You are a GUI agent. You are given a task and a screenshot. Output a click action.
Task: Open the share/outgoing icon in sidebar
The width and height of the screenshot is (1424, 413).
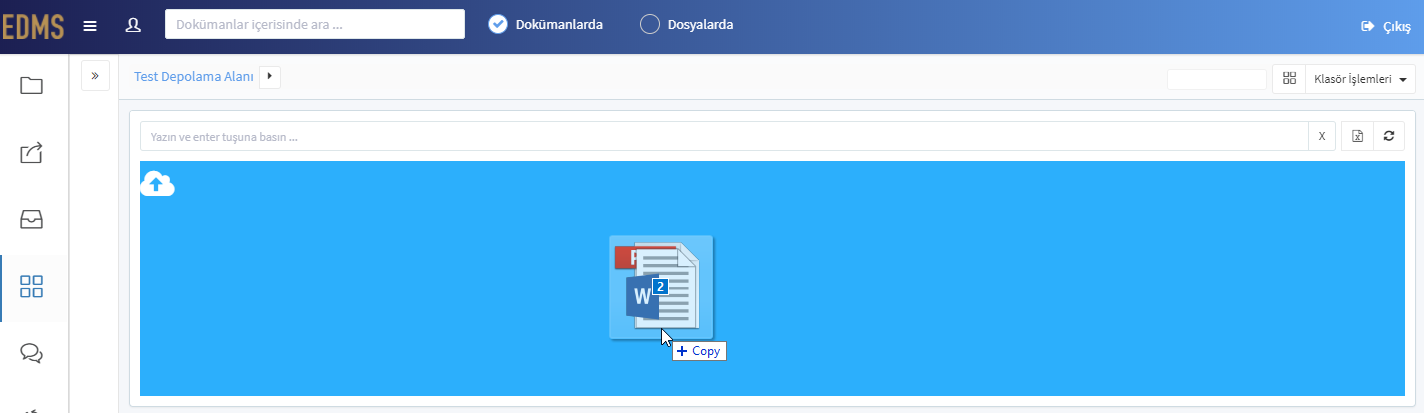[x=32, y=153]
